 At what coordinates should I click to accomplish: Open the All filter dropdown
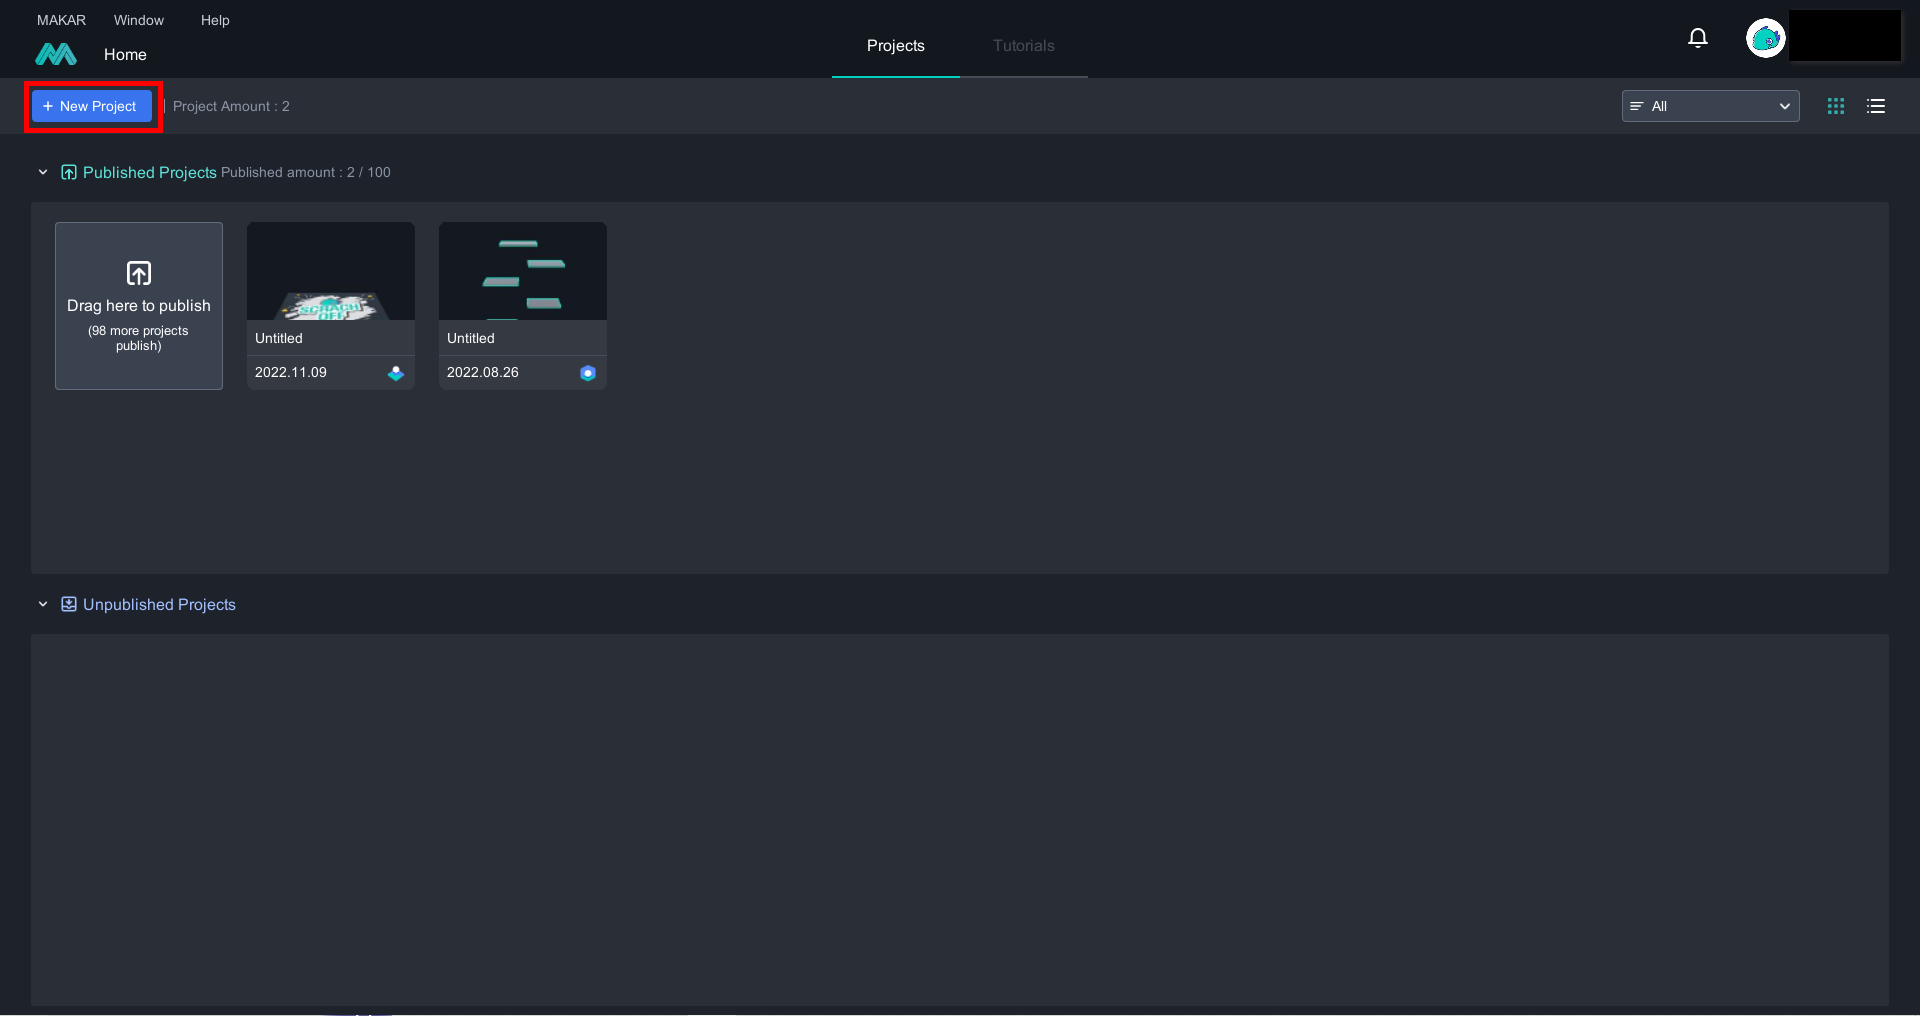point(1709,106)
